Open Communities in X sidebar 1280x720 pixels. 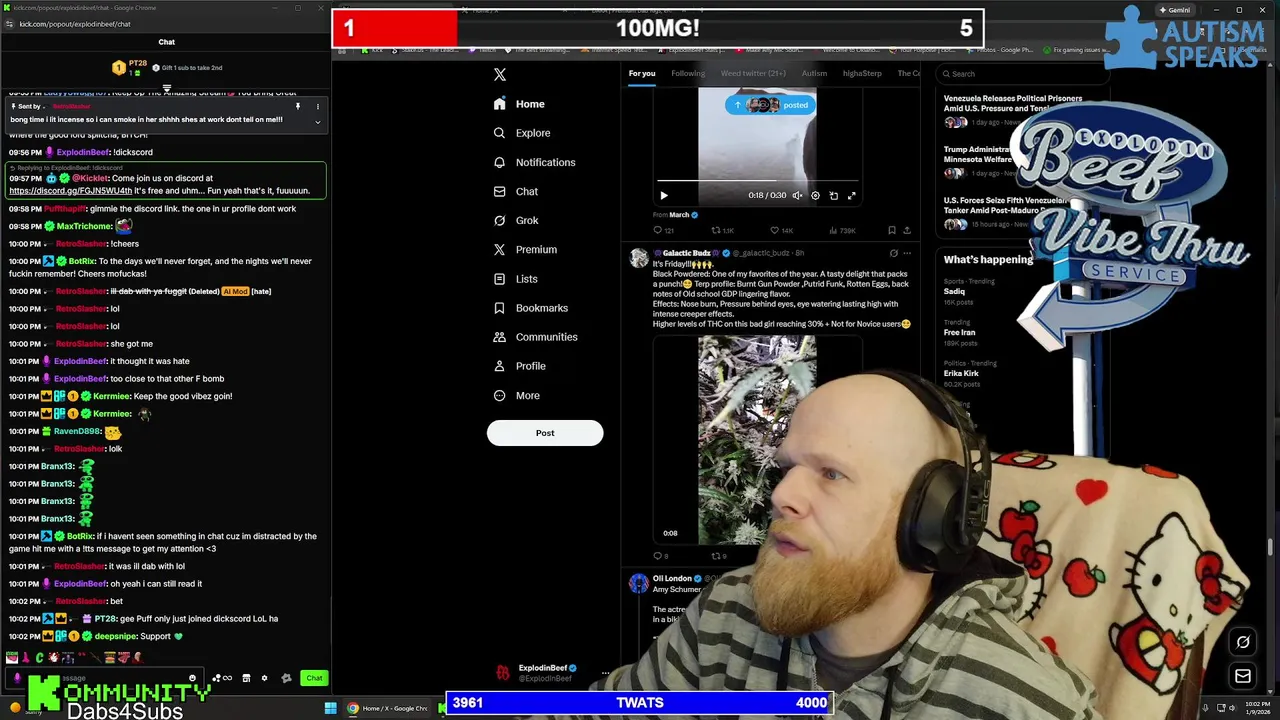click(535, 337)
